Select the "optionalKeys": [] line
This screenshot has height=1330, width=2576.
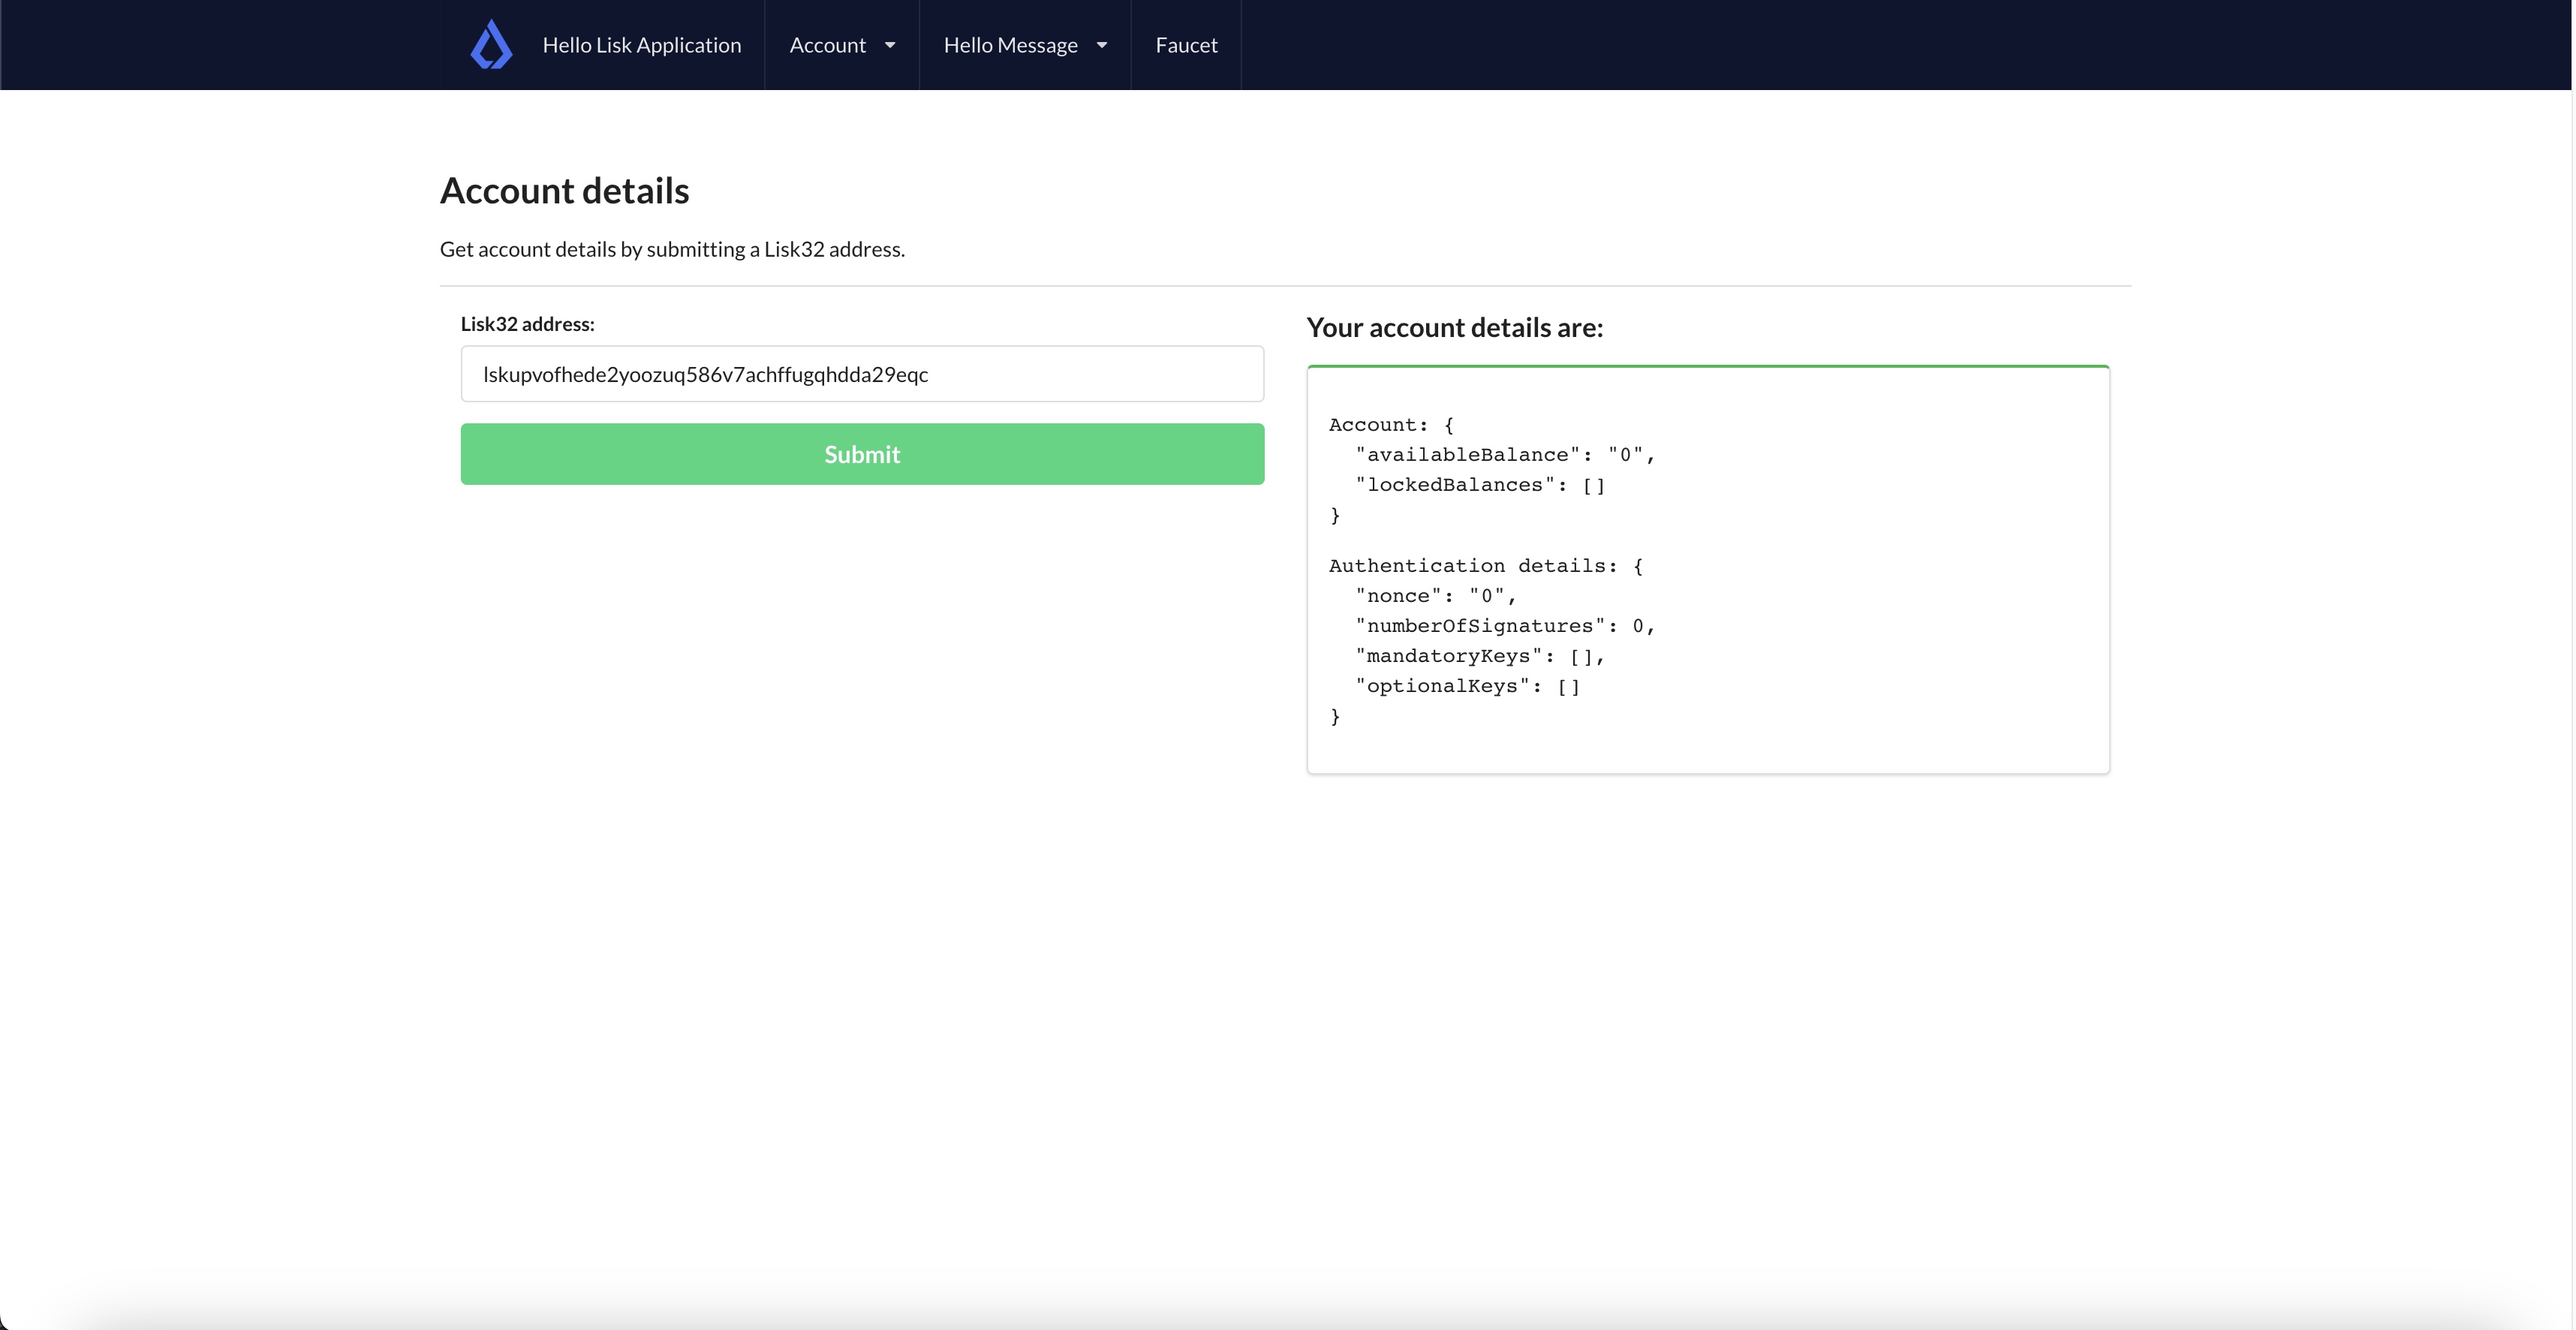click(1468, 686)
